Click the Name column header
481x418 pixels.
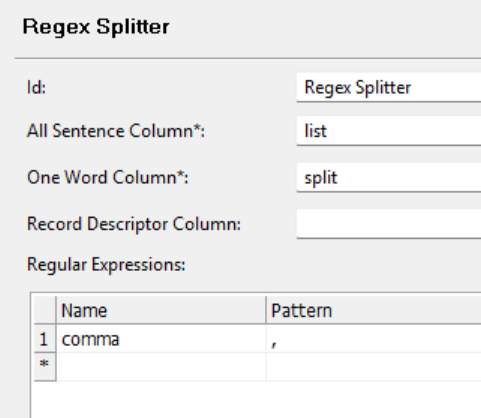(161, 310)
